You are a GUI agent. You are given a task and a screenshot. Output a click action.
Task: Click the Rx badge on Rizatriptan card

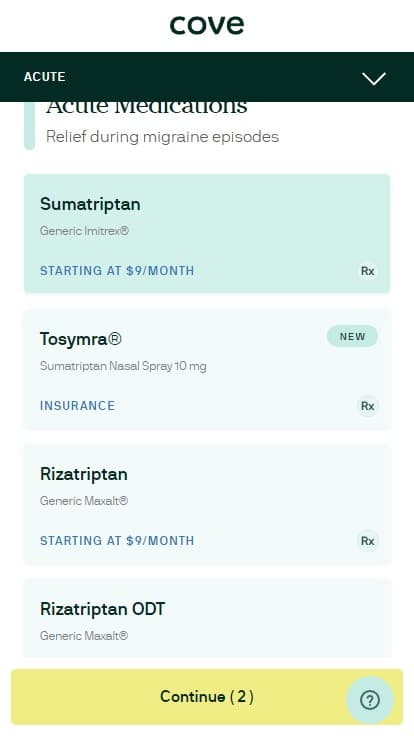[368, 541]
